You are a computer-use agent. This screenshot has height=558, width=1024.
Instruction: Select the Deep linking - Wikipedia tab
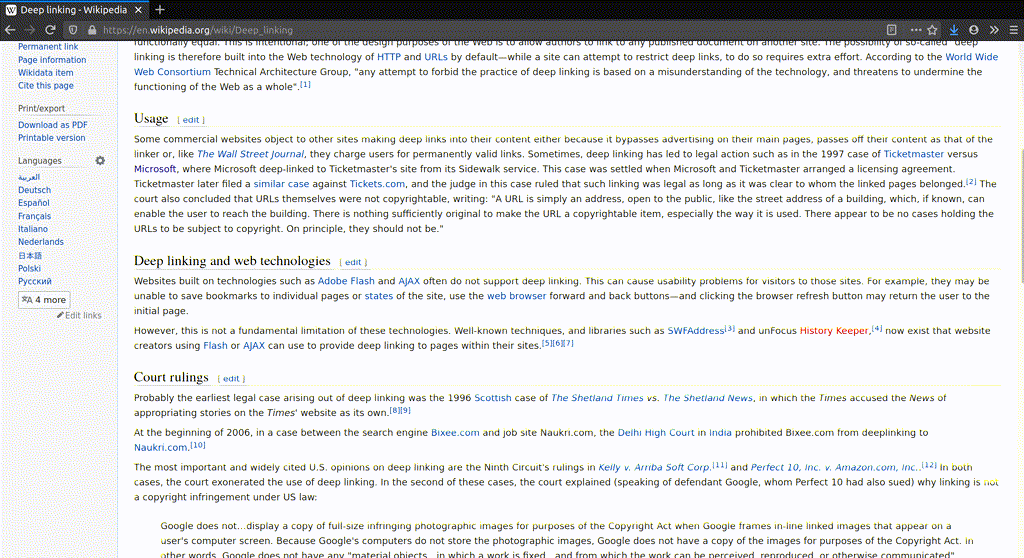[x=74, y=10]
